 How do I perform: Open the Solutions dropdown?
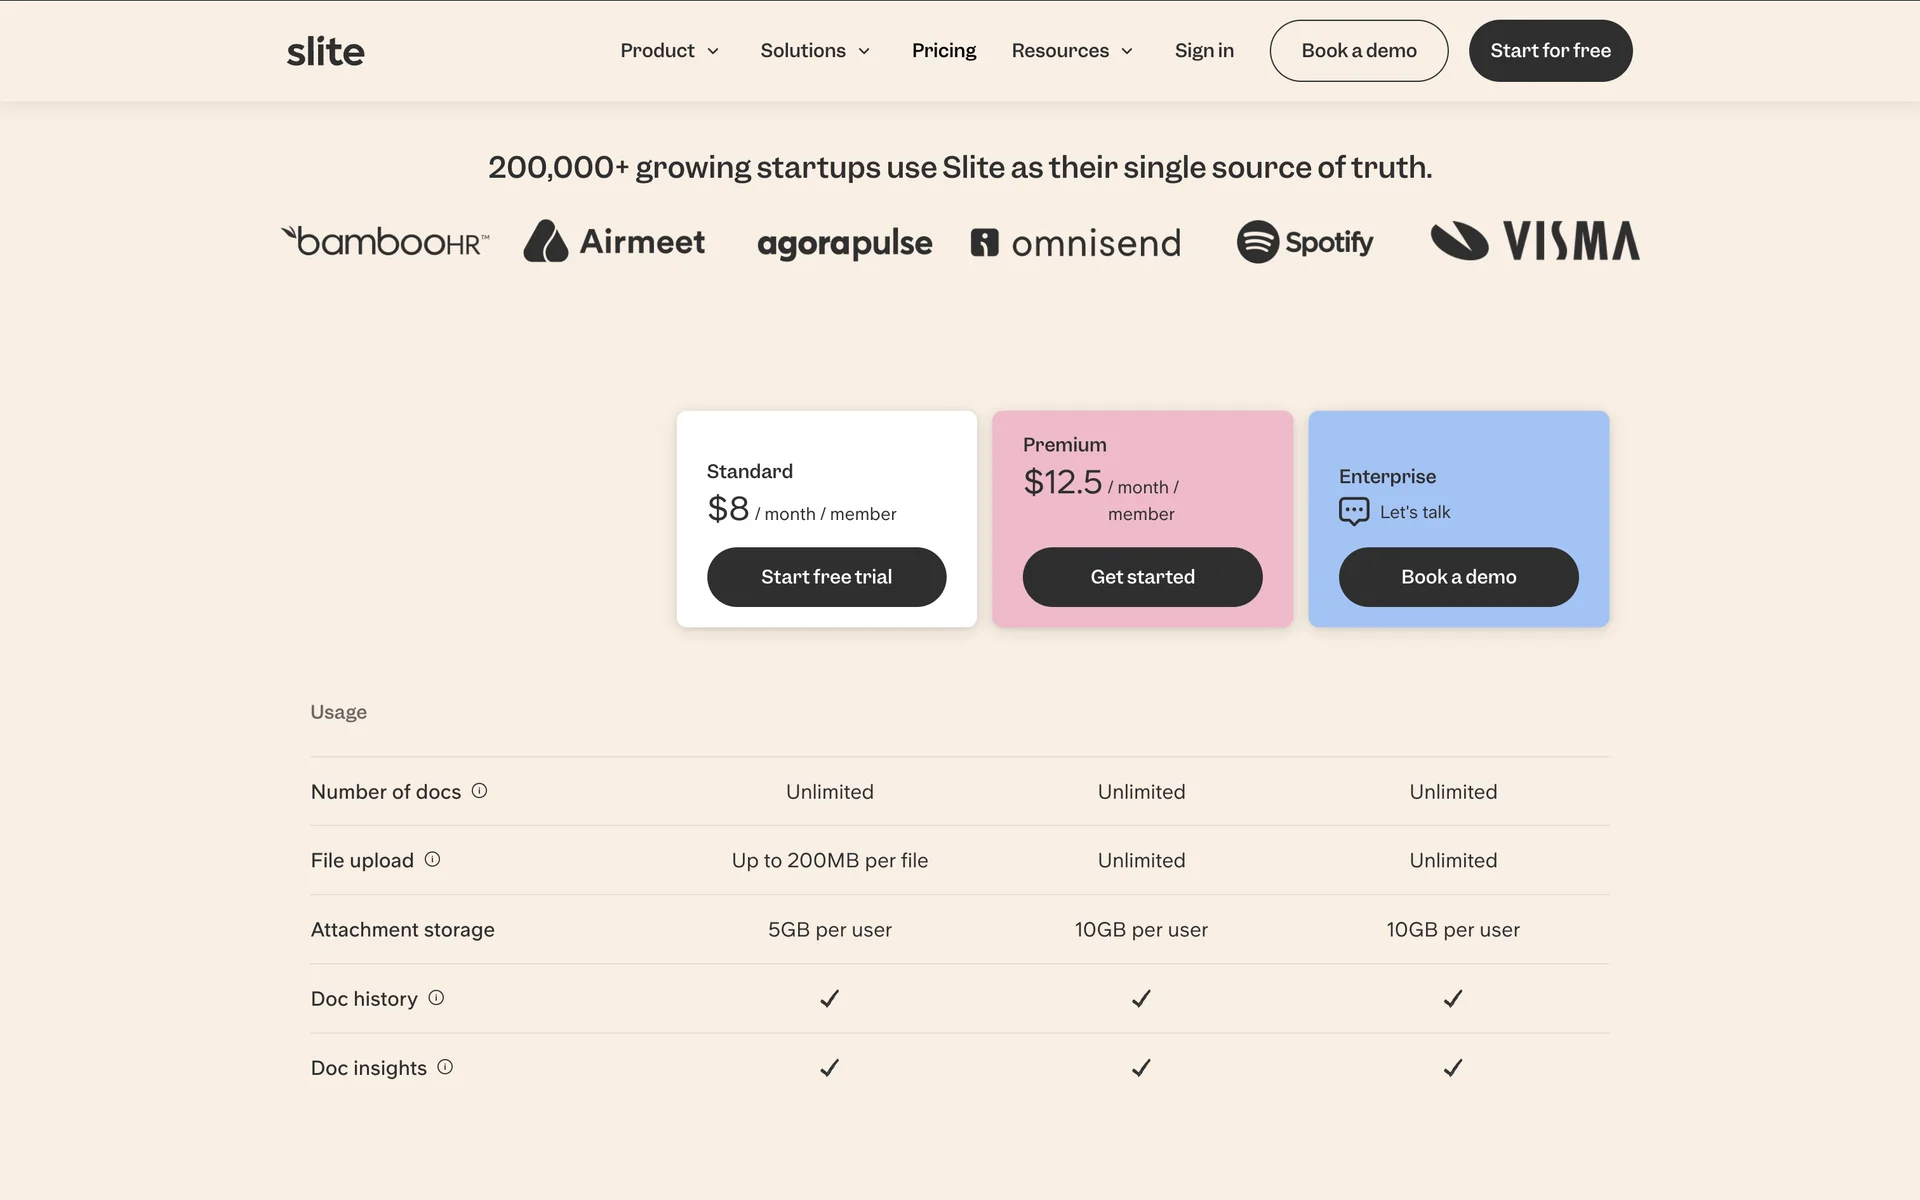(x=815, y=51)
